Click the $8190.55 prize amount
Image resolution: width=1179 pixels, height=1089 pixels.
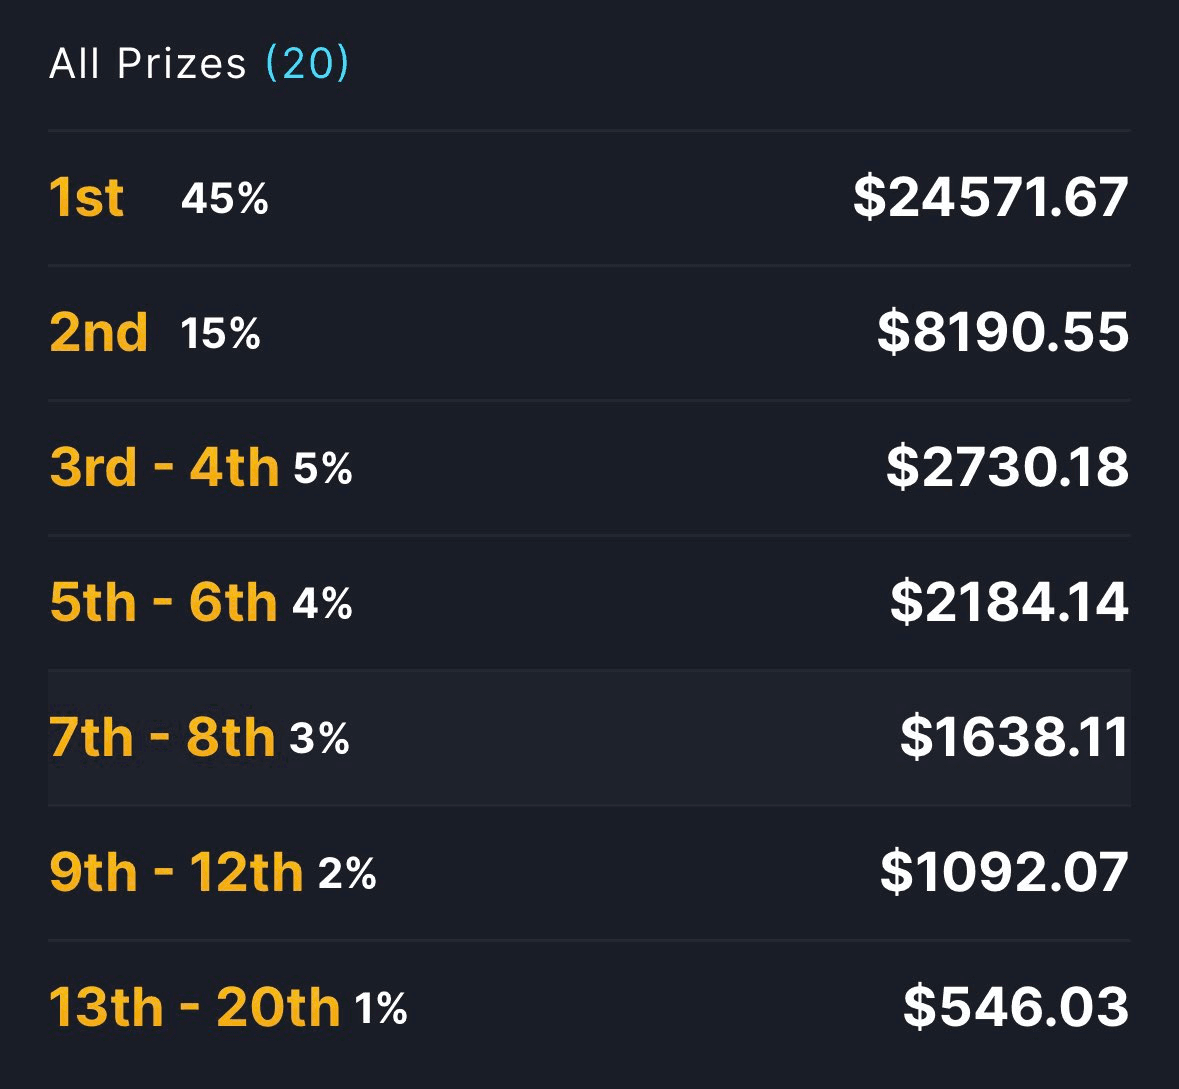point(1002,332)
